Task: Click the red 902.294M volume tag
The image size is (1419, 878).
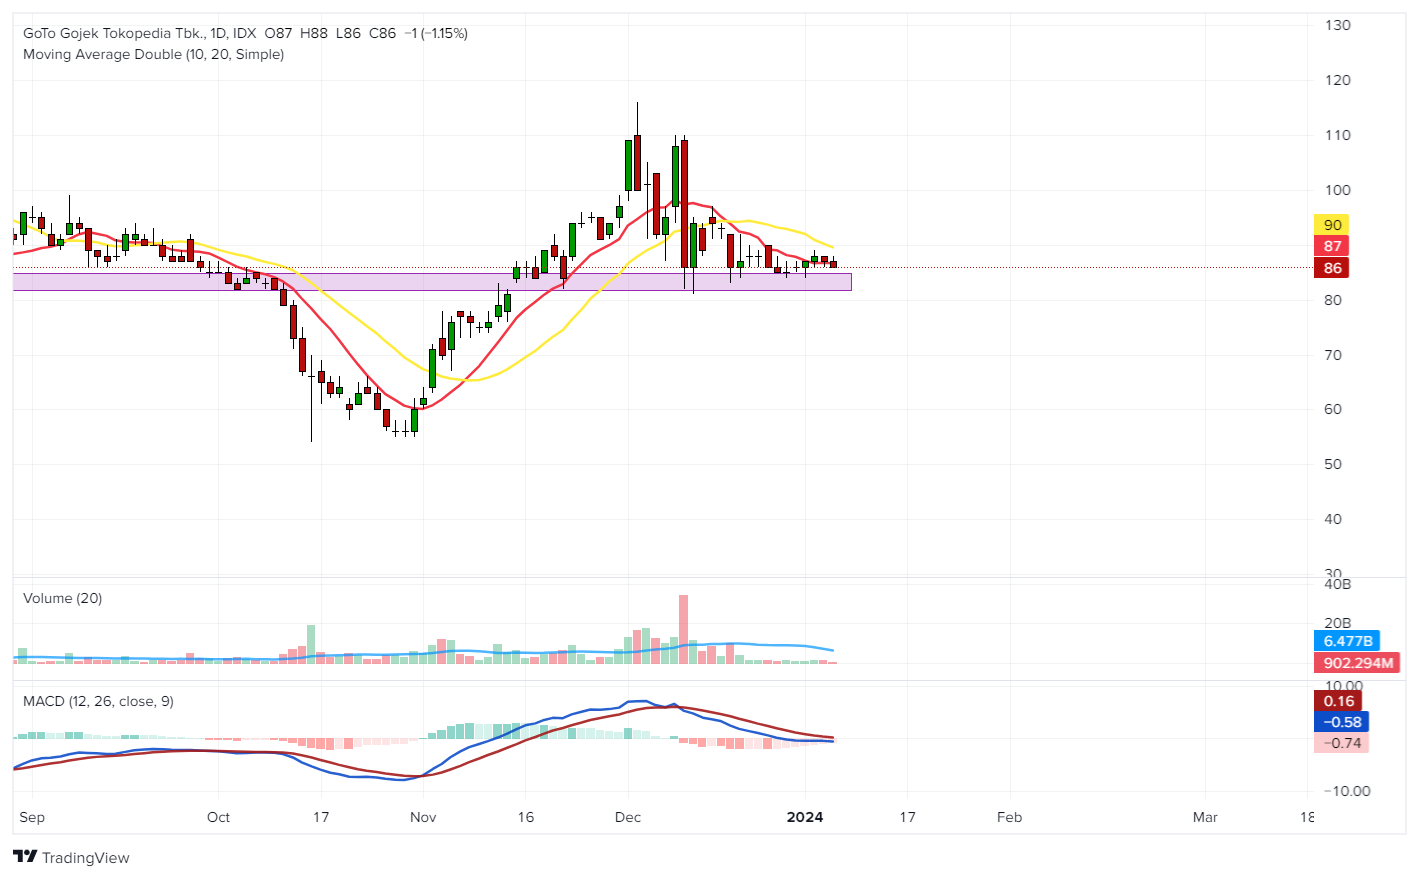Action: pyautogui.click(x=1356, y=663)
